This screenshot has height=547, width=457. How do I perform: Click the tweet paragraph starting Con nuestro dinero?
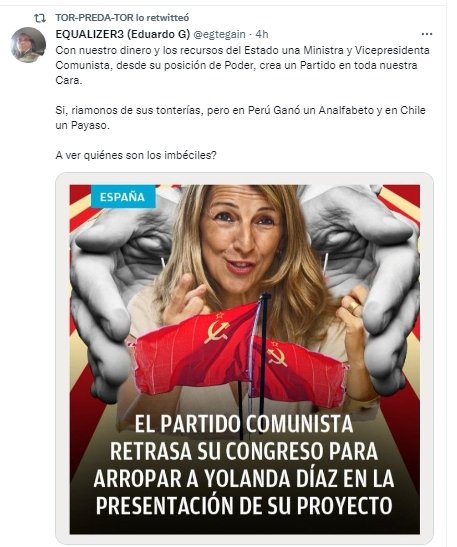tap(242, 65)
